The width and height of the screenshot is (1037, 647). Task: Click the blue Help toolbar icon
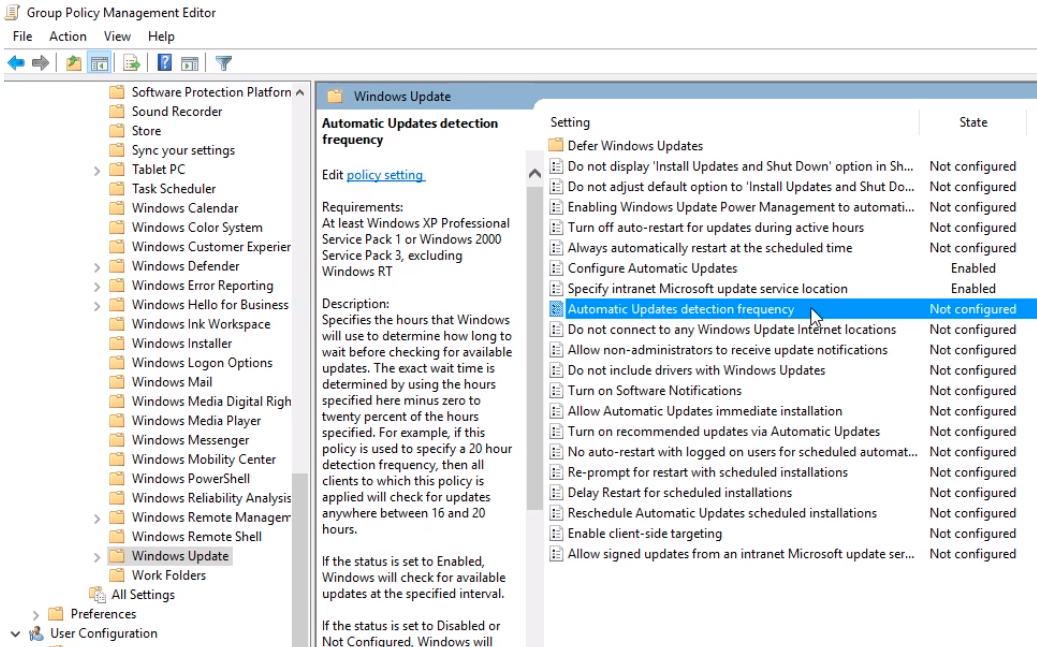point(164,64)
